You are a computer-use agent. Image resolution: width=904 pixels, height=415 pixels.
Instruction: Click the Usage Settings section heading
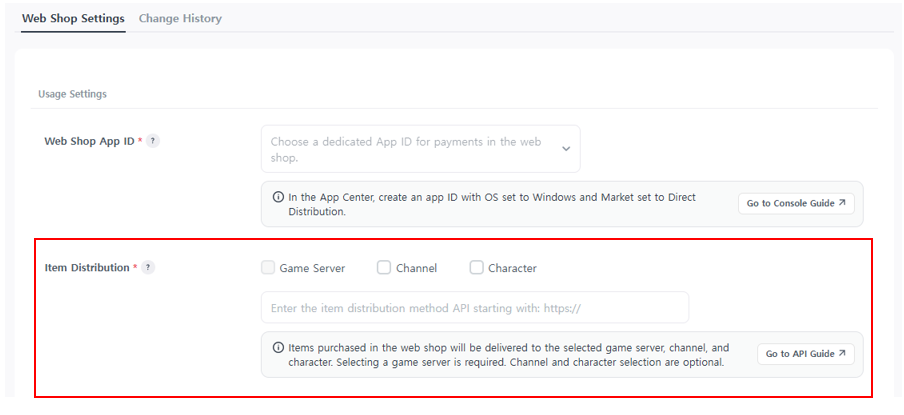point(72,94)
